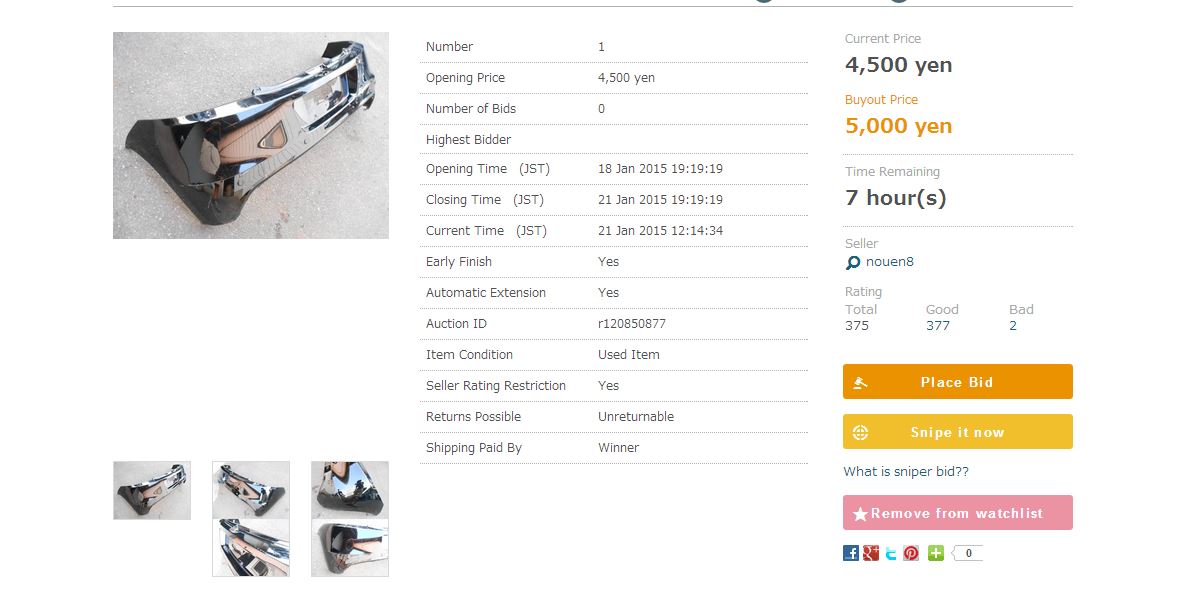Click the star icon on the watchlist button
This screenshot has height=607, width=1204.
860,513
